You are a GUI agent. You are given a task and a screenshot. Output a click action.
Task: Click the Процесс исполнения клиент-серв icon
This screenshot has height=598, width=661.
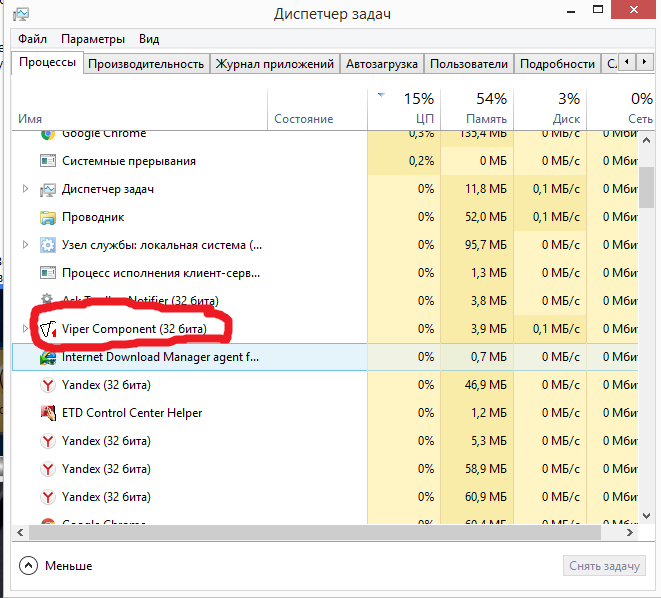coord(48,273)
